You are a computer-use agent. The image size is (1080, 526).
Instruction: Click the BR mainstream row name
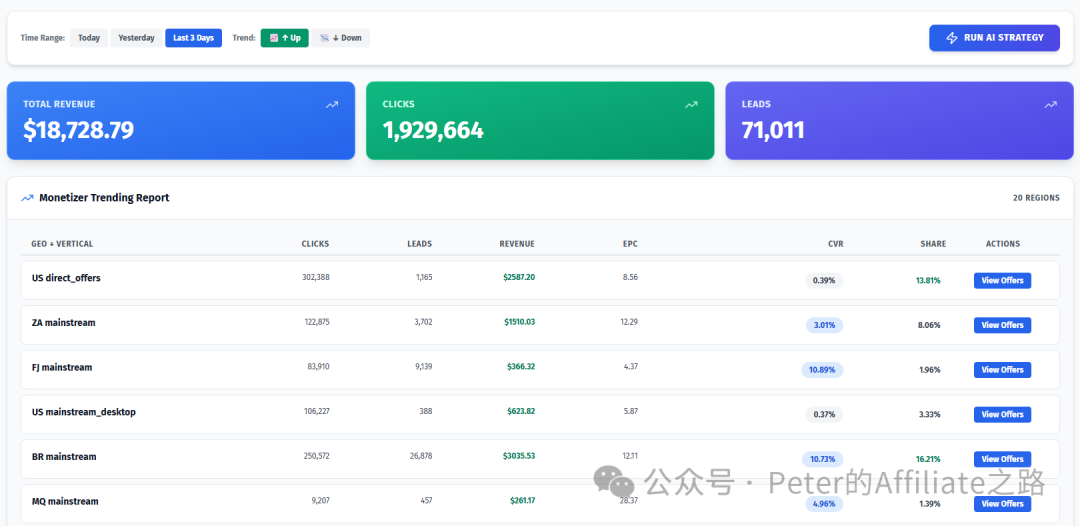pyautogui.click(x=64, y=457)
